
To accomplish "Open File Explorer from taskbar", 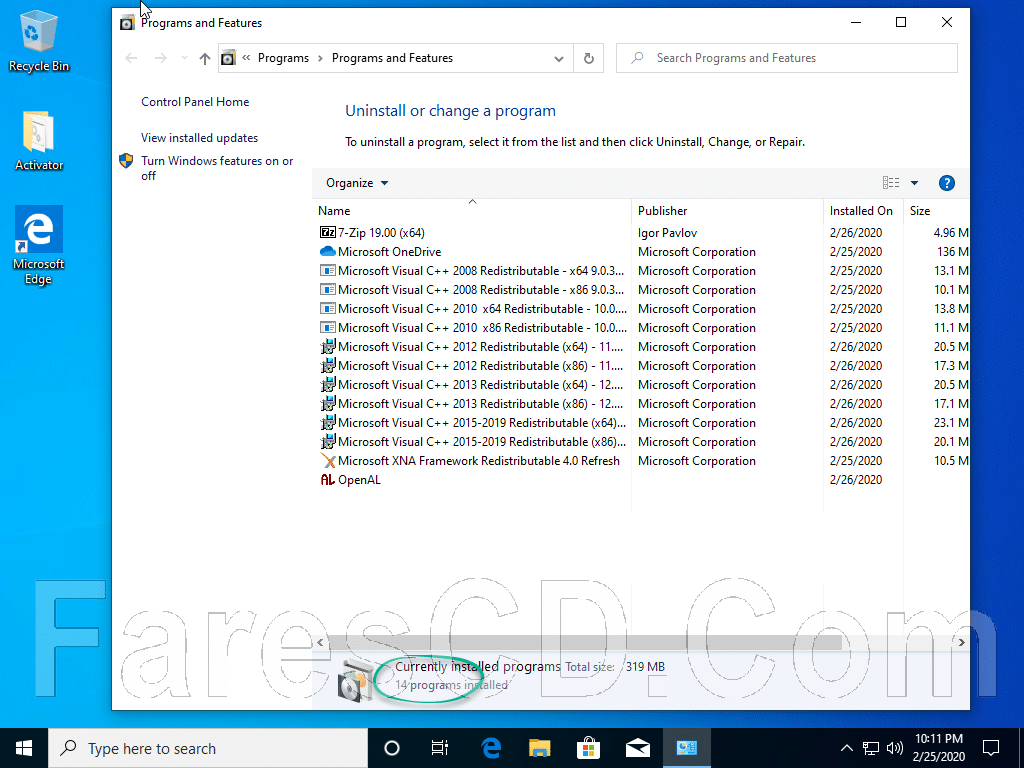I will point(539,748).
